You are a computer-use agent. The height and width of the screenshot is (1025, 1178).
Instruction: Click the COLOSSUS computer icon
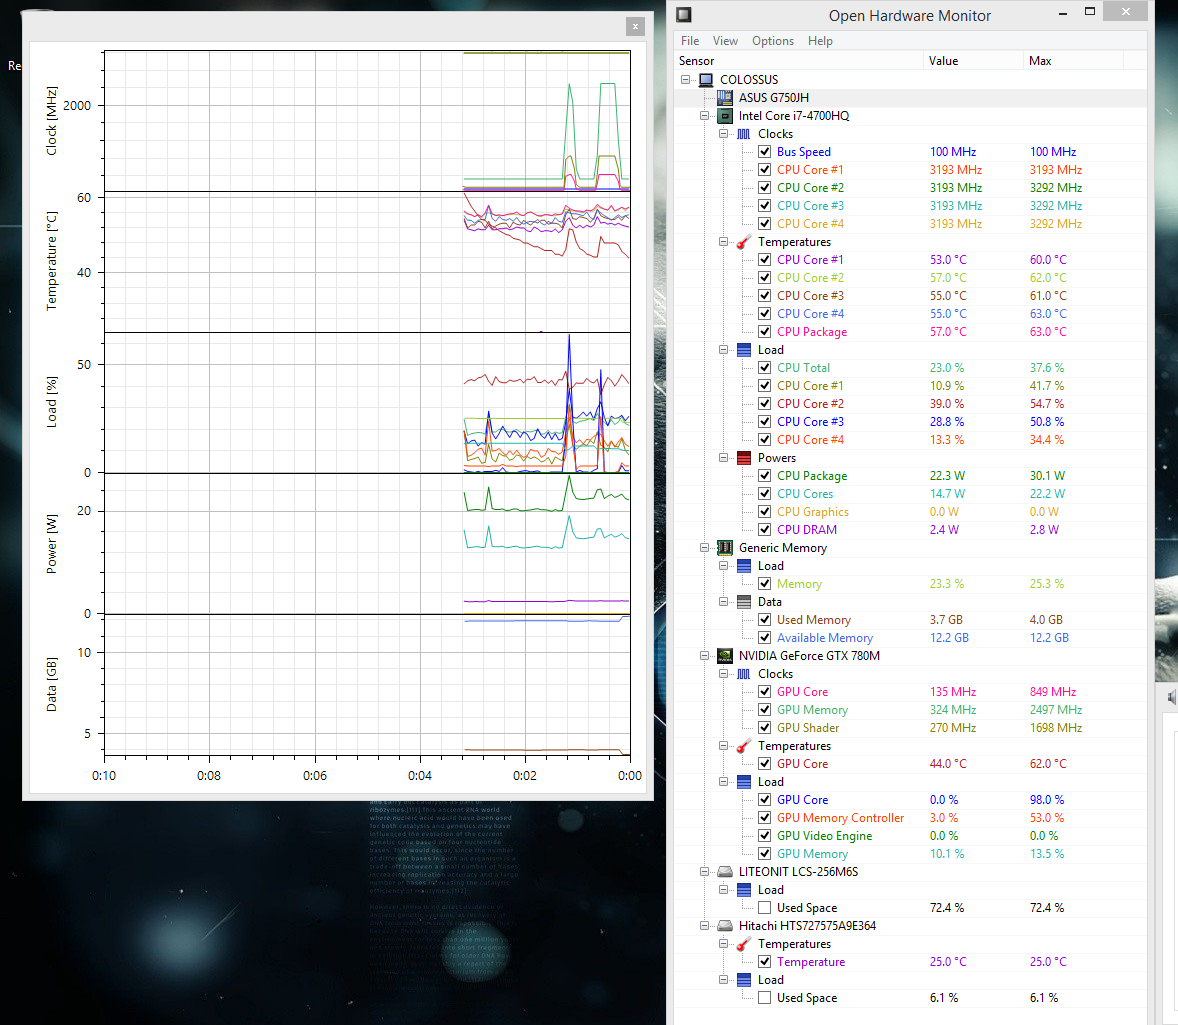pos(706,80)
